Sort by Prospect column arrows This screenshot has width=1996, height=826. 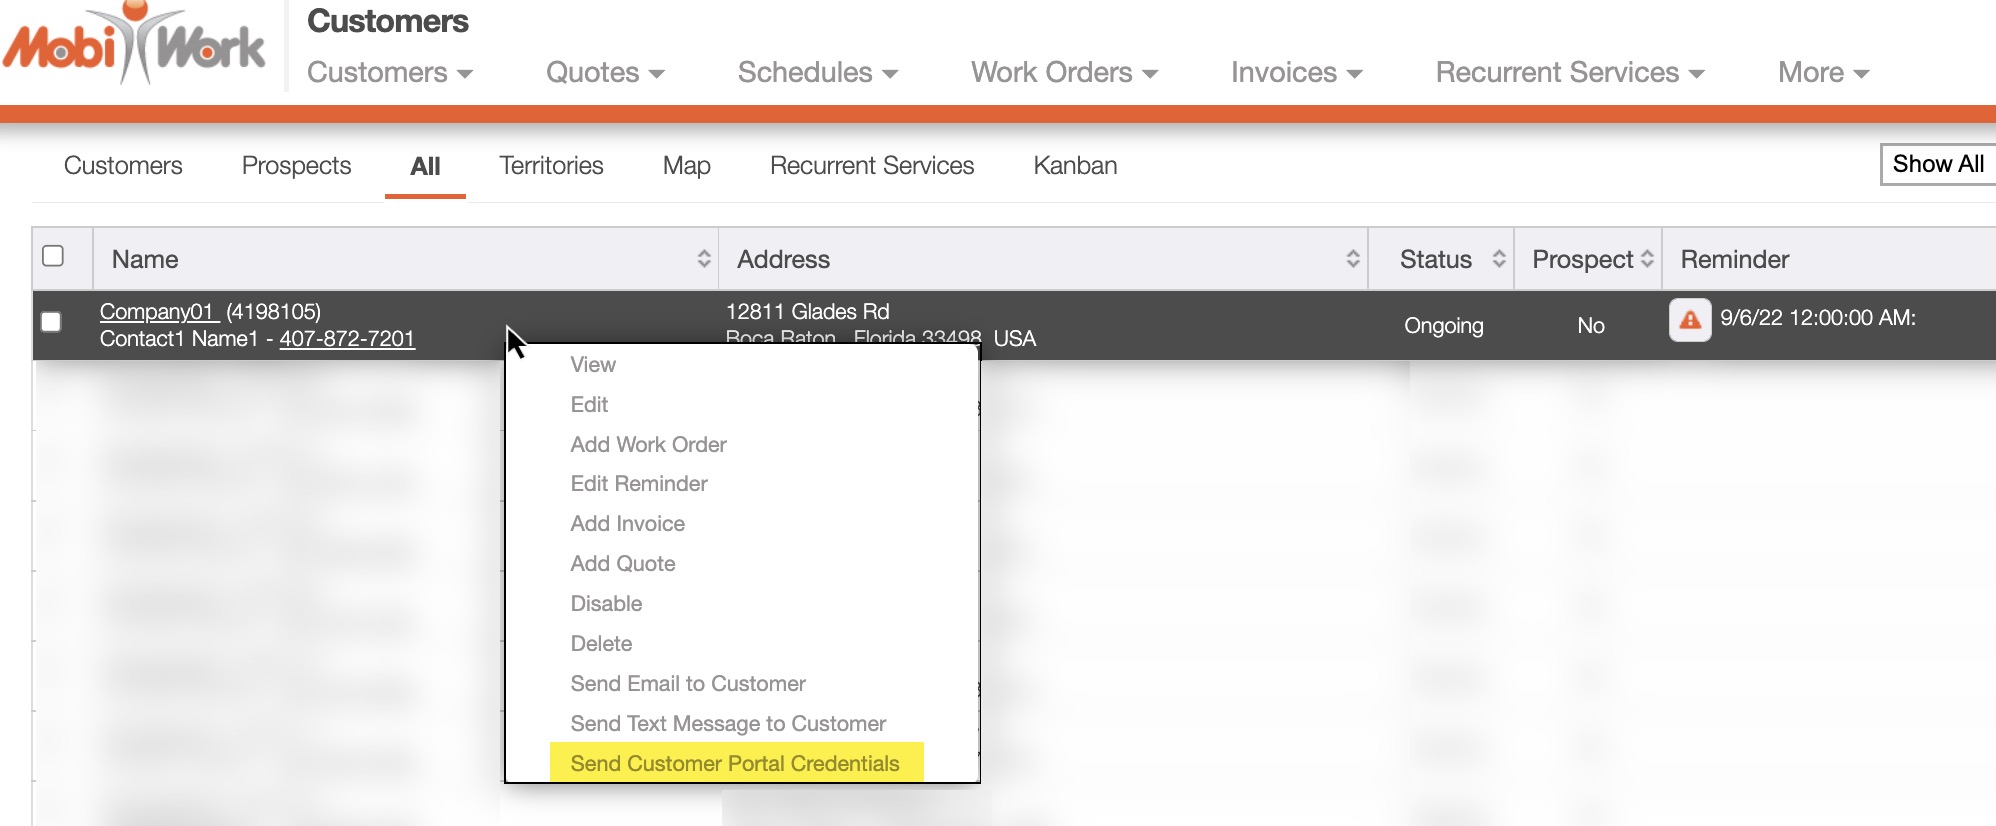[x=1646, y=259]
